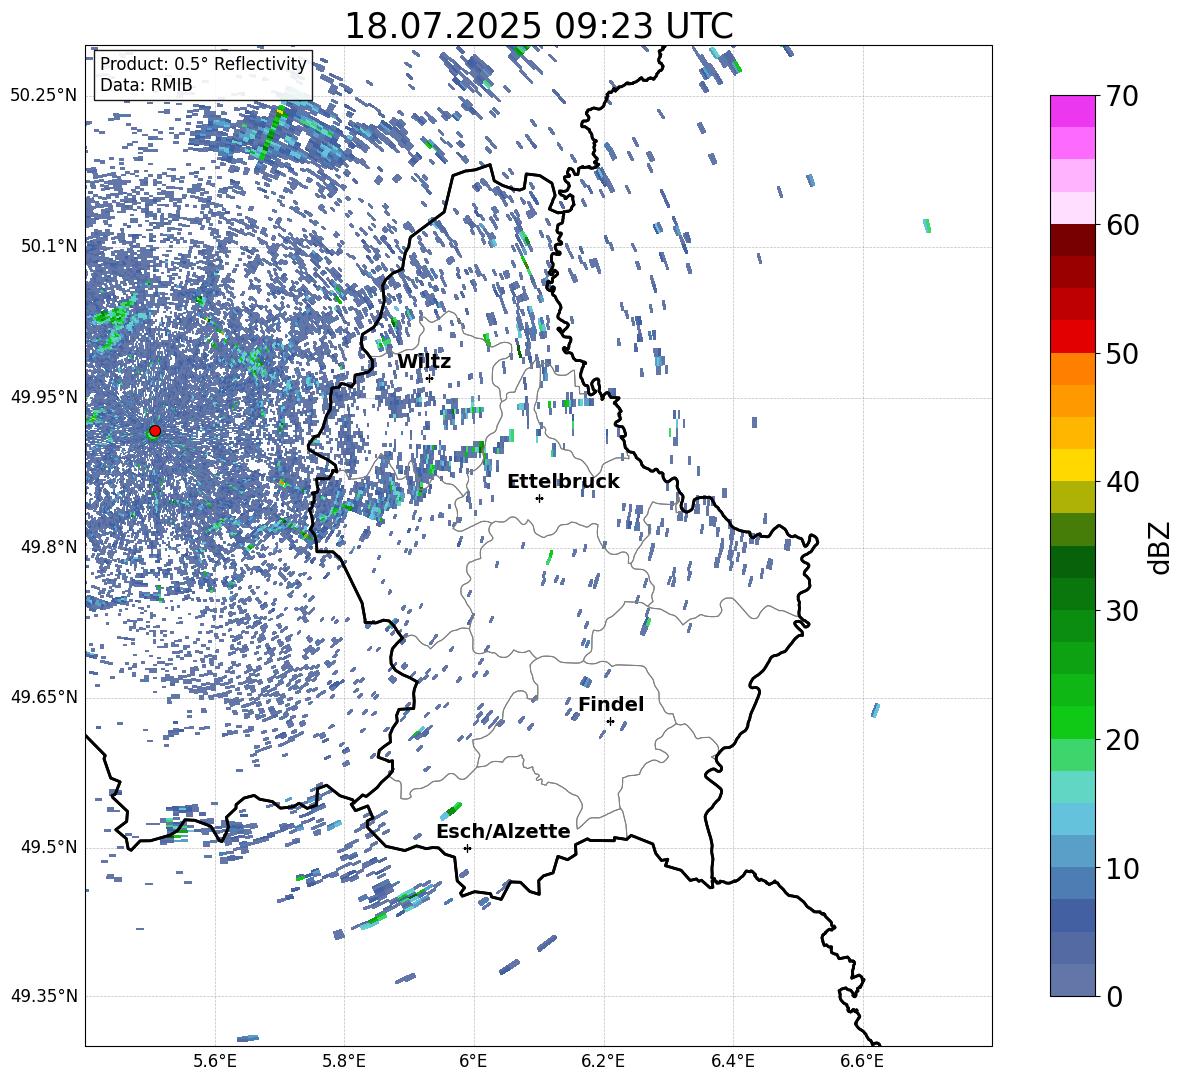Image resolution: width=1184 pixels, height=1081 pixels.
Task: Click the 5.6°E longitude label
Action: pos(215,1061)
